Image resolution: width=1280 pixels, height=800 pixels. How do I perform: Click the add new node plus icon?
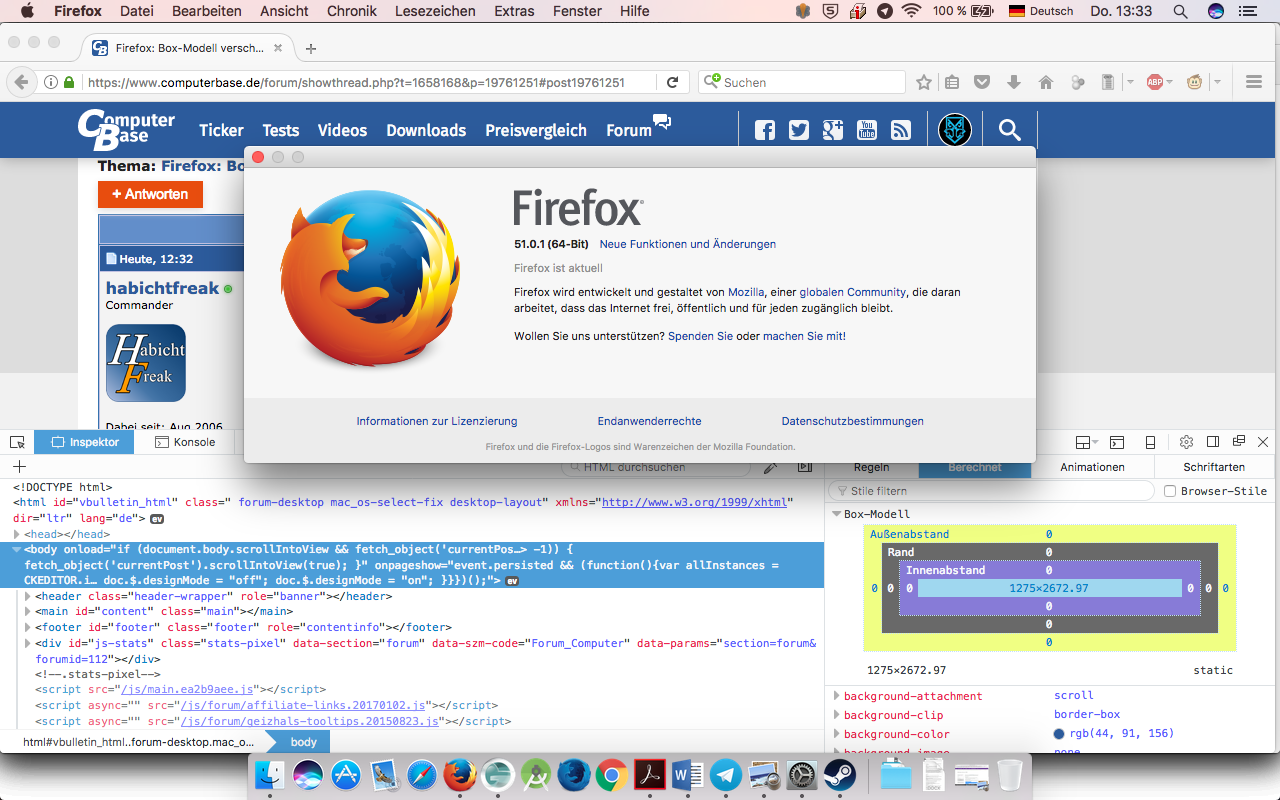pos(19,467)
